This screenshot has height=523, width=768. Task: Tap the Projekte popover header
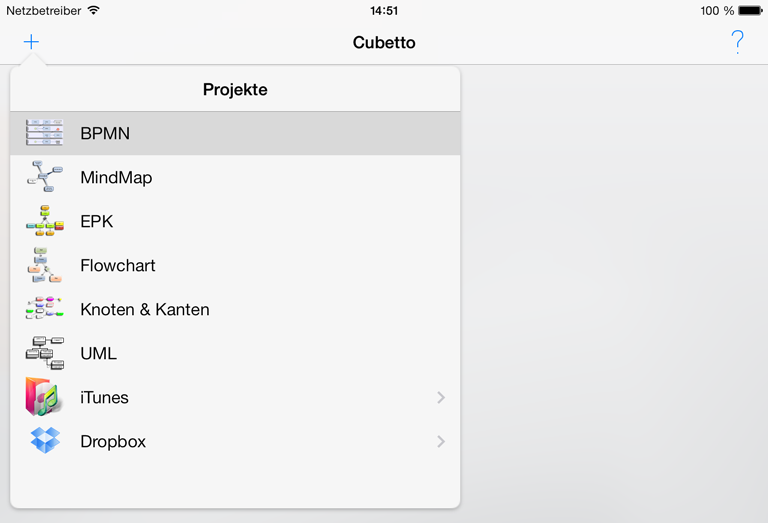pos(235,90)
